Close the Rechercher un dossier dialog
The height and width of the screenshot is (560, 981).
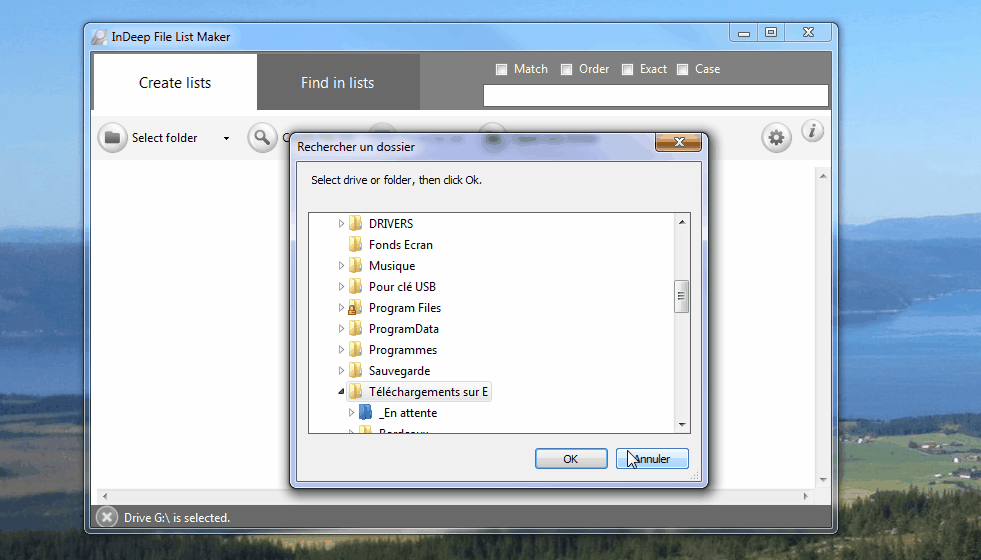click(x=678, y=142)
